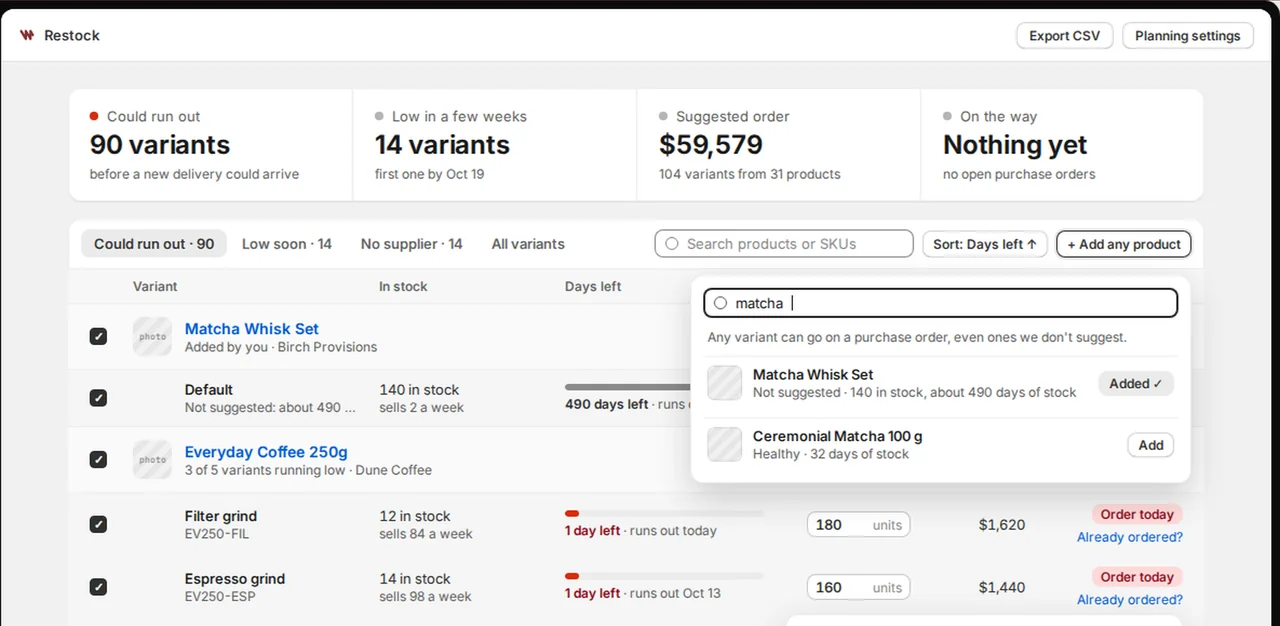The height and width of the screenshot is (626, 1280).
Task: Click the Suggested order $59,579 card
Action: (x=778, y=145)
